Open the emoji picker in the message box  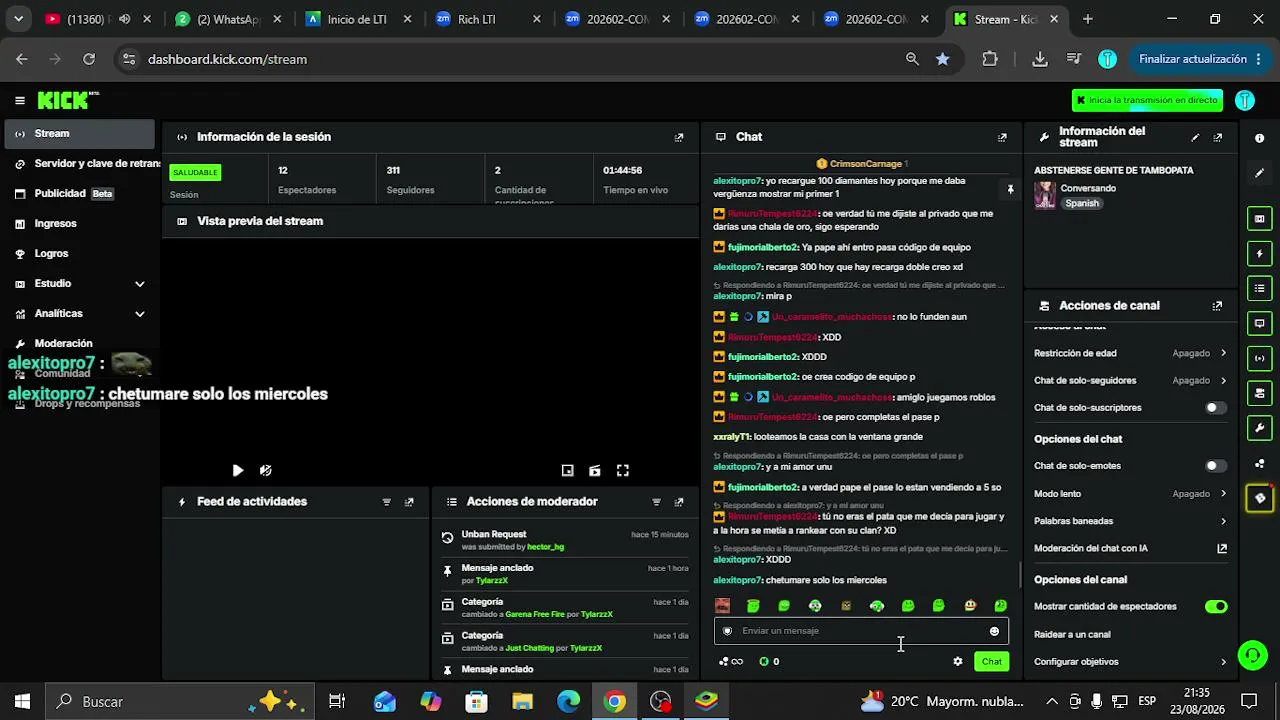point(994,631)
